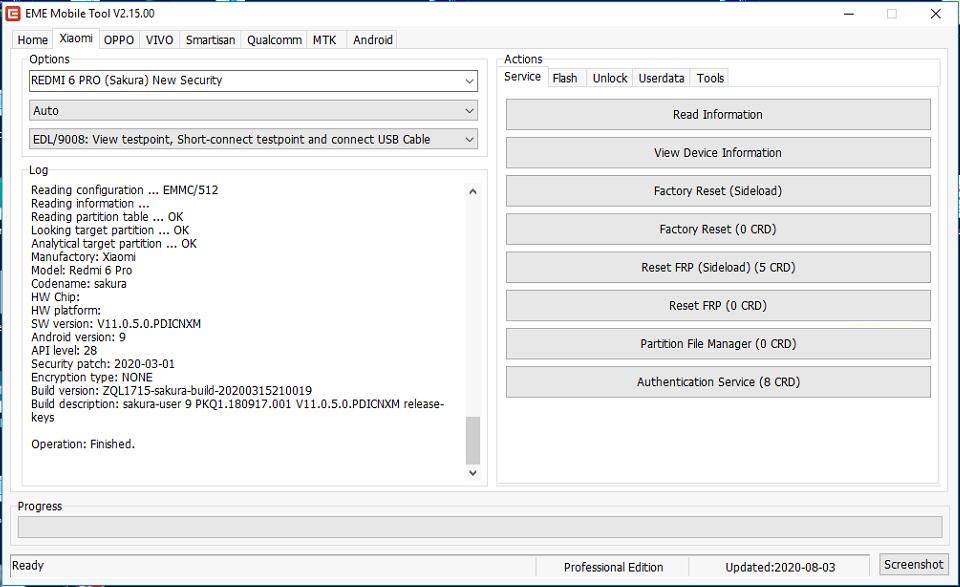Click Reset FRP (Sideload) (5 CRD)
This screenshot has height=587, width=960.
(x=718, y=267)
